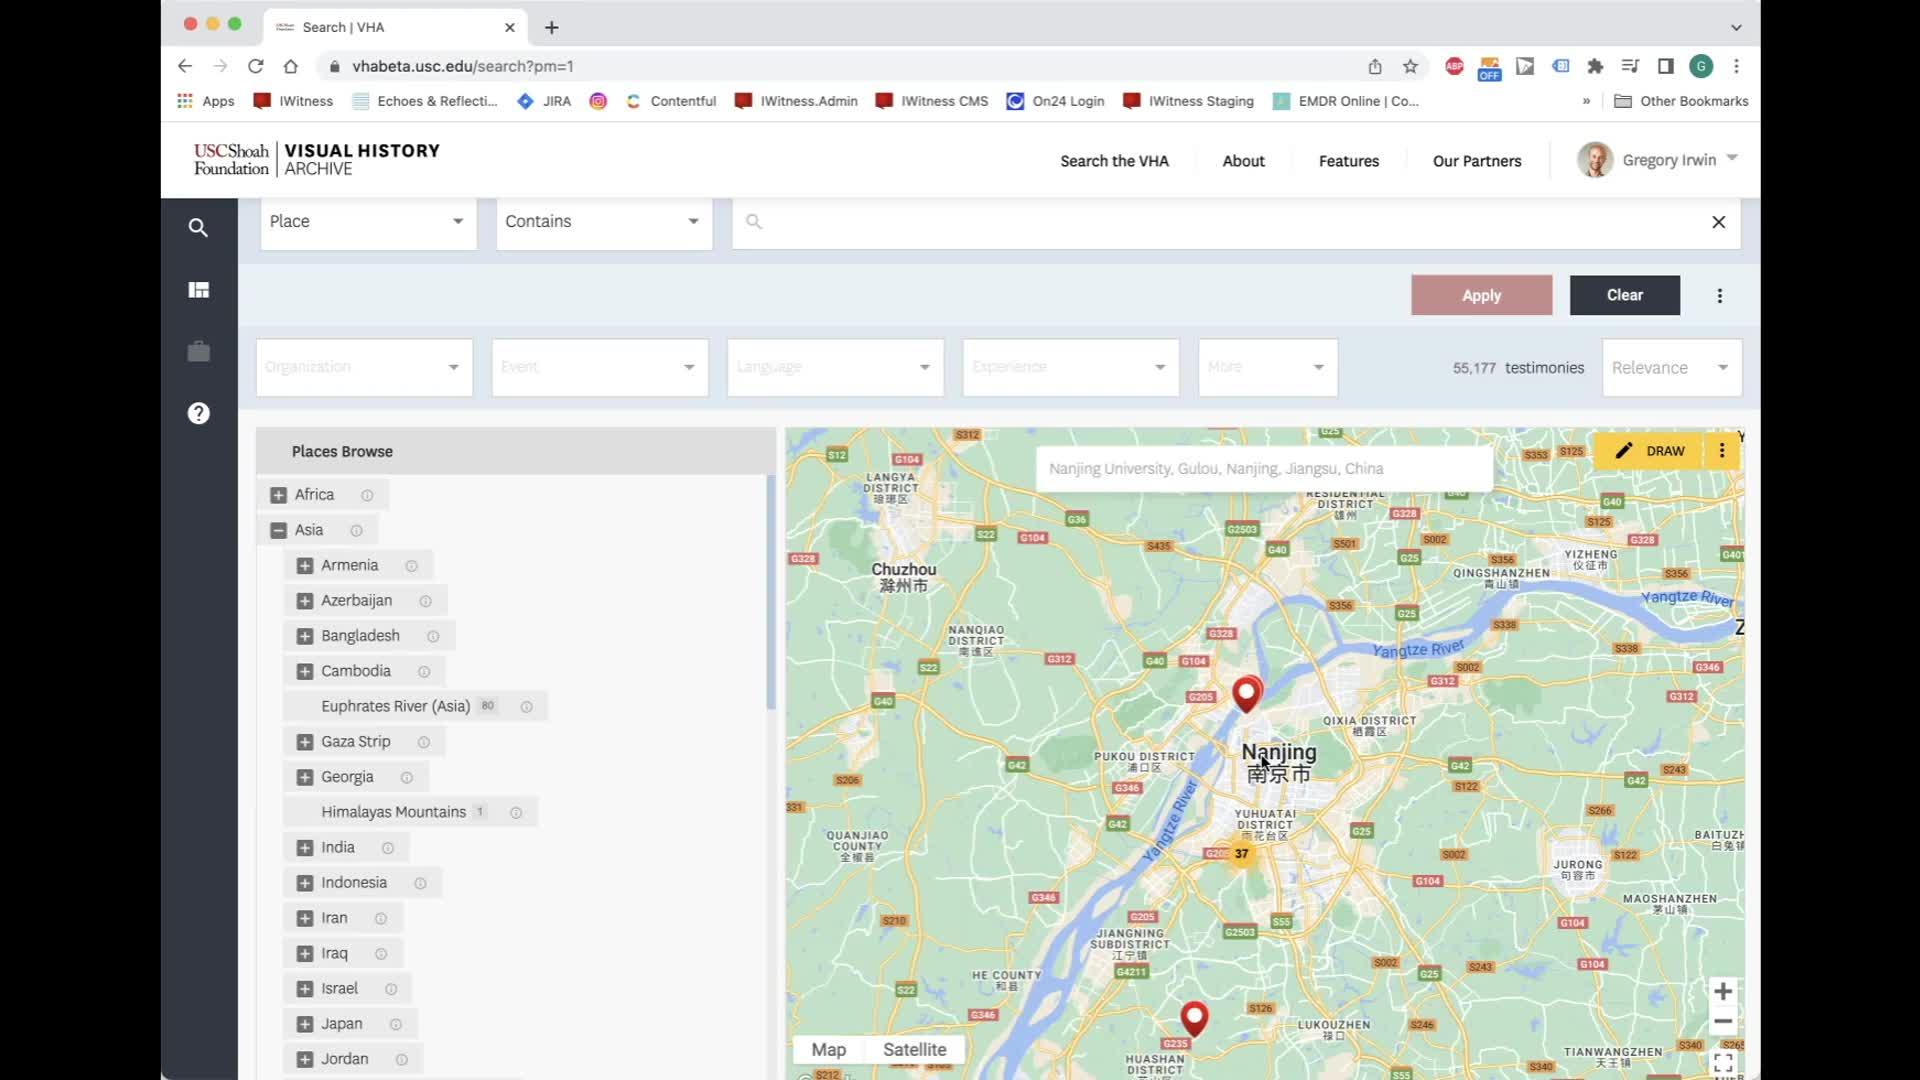
Task: Collapse the Asia tree node
Action: (x=279, y=531)
